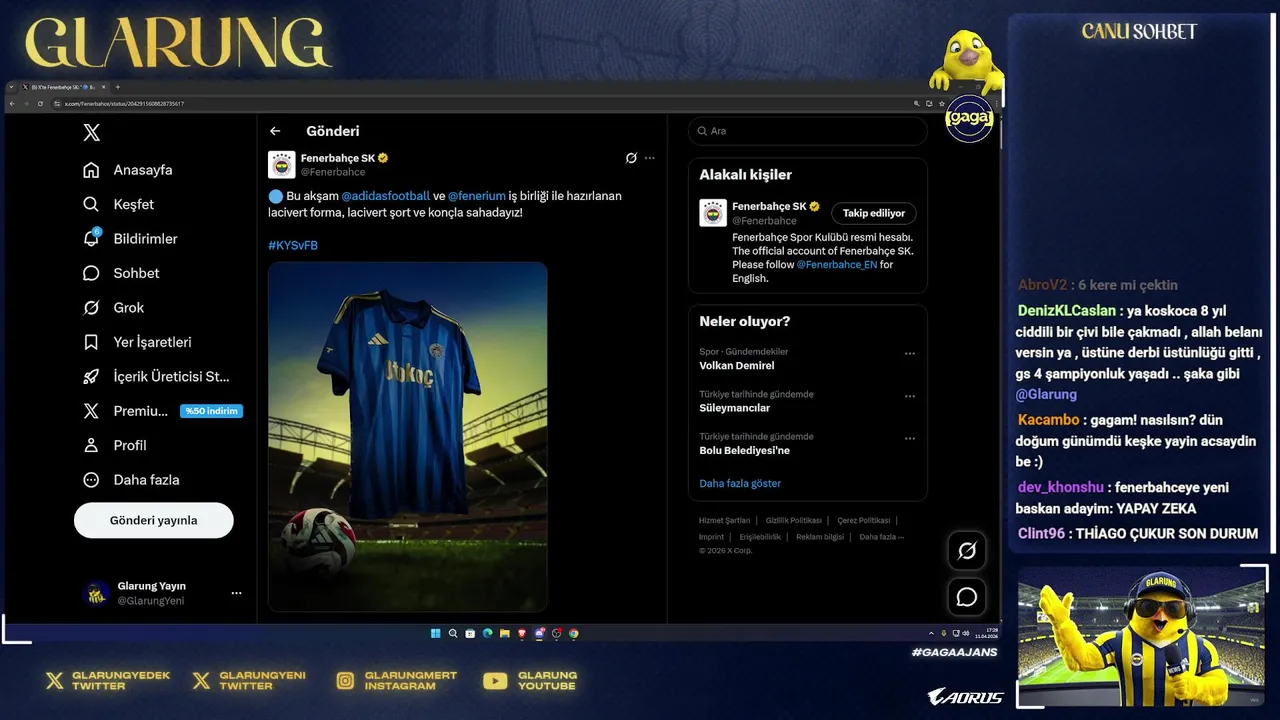The image size is (1280, 720).
Task: Open Hizmet Şartları footer link
Action: pyautogui.click(x=724, y=520)
